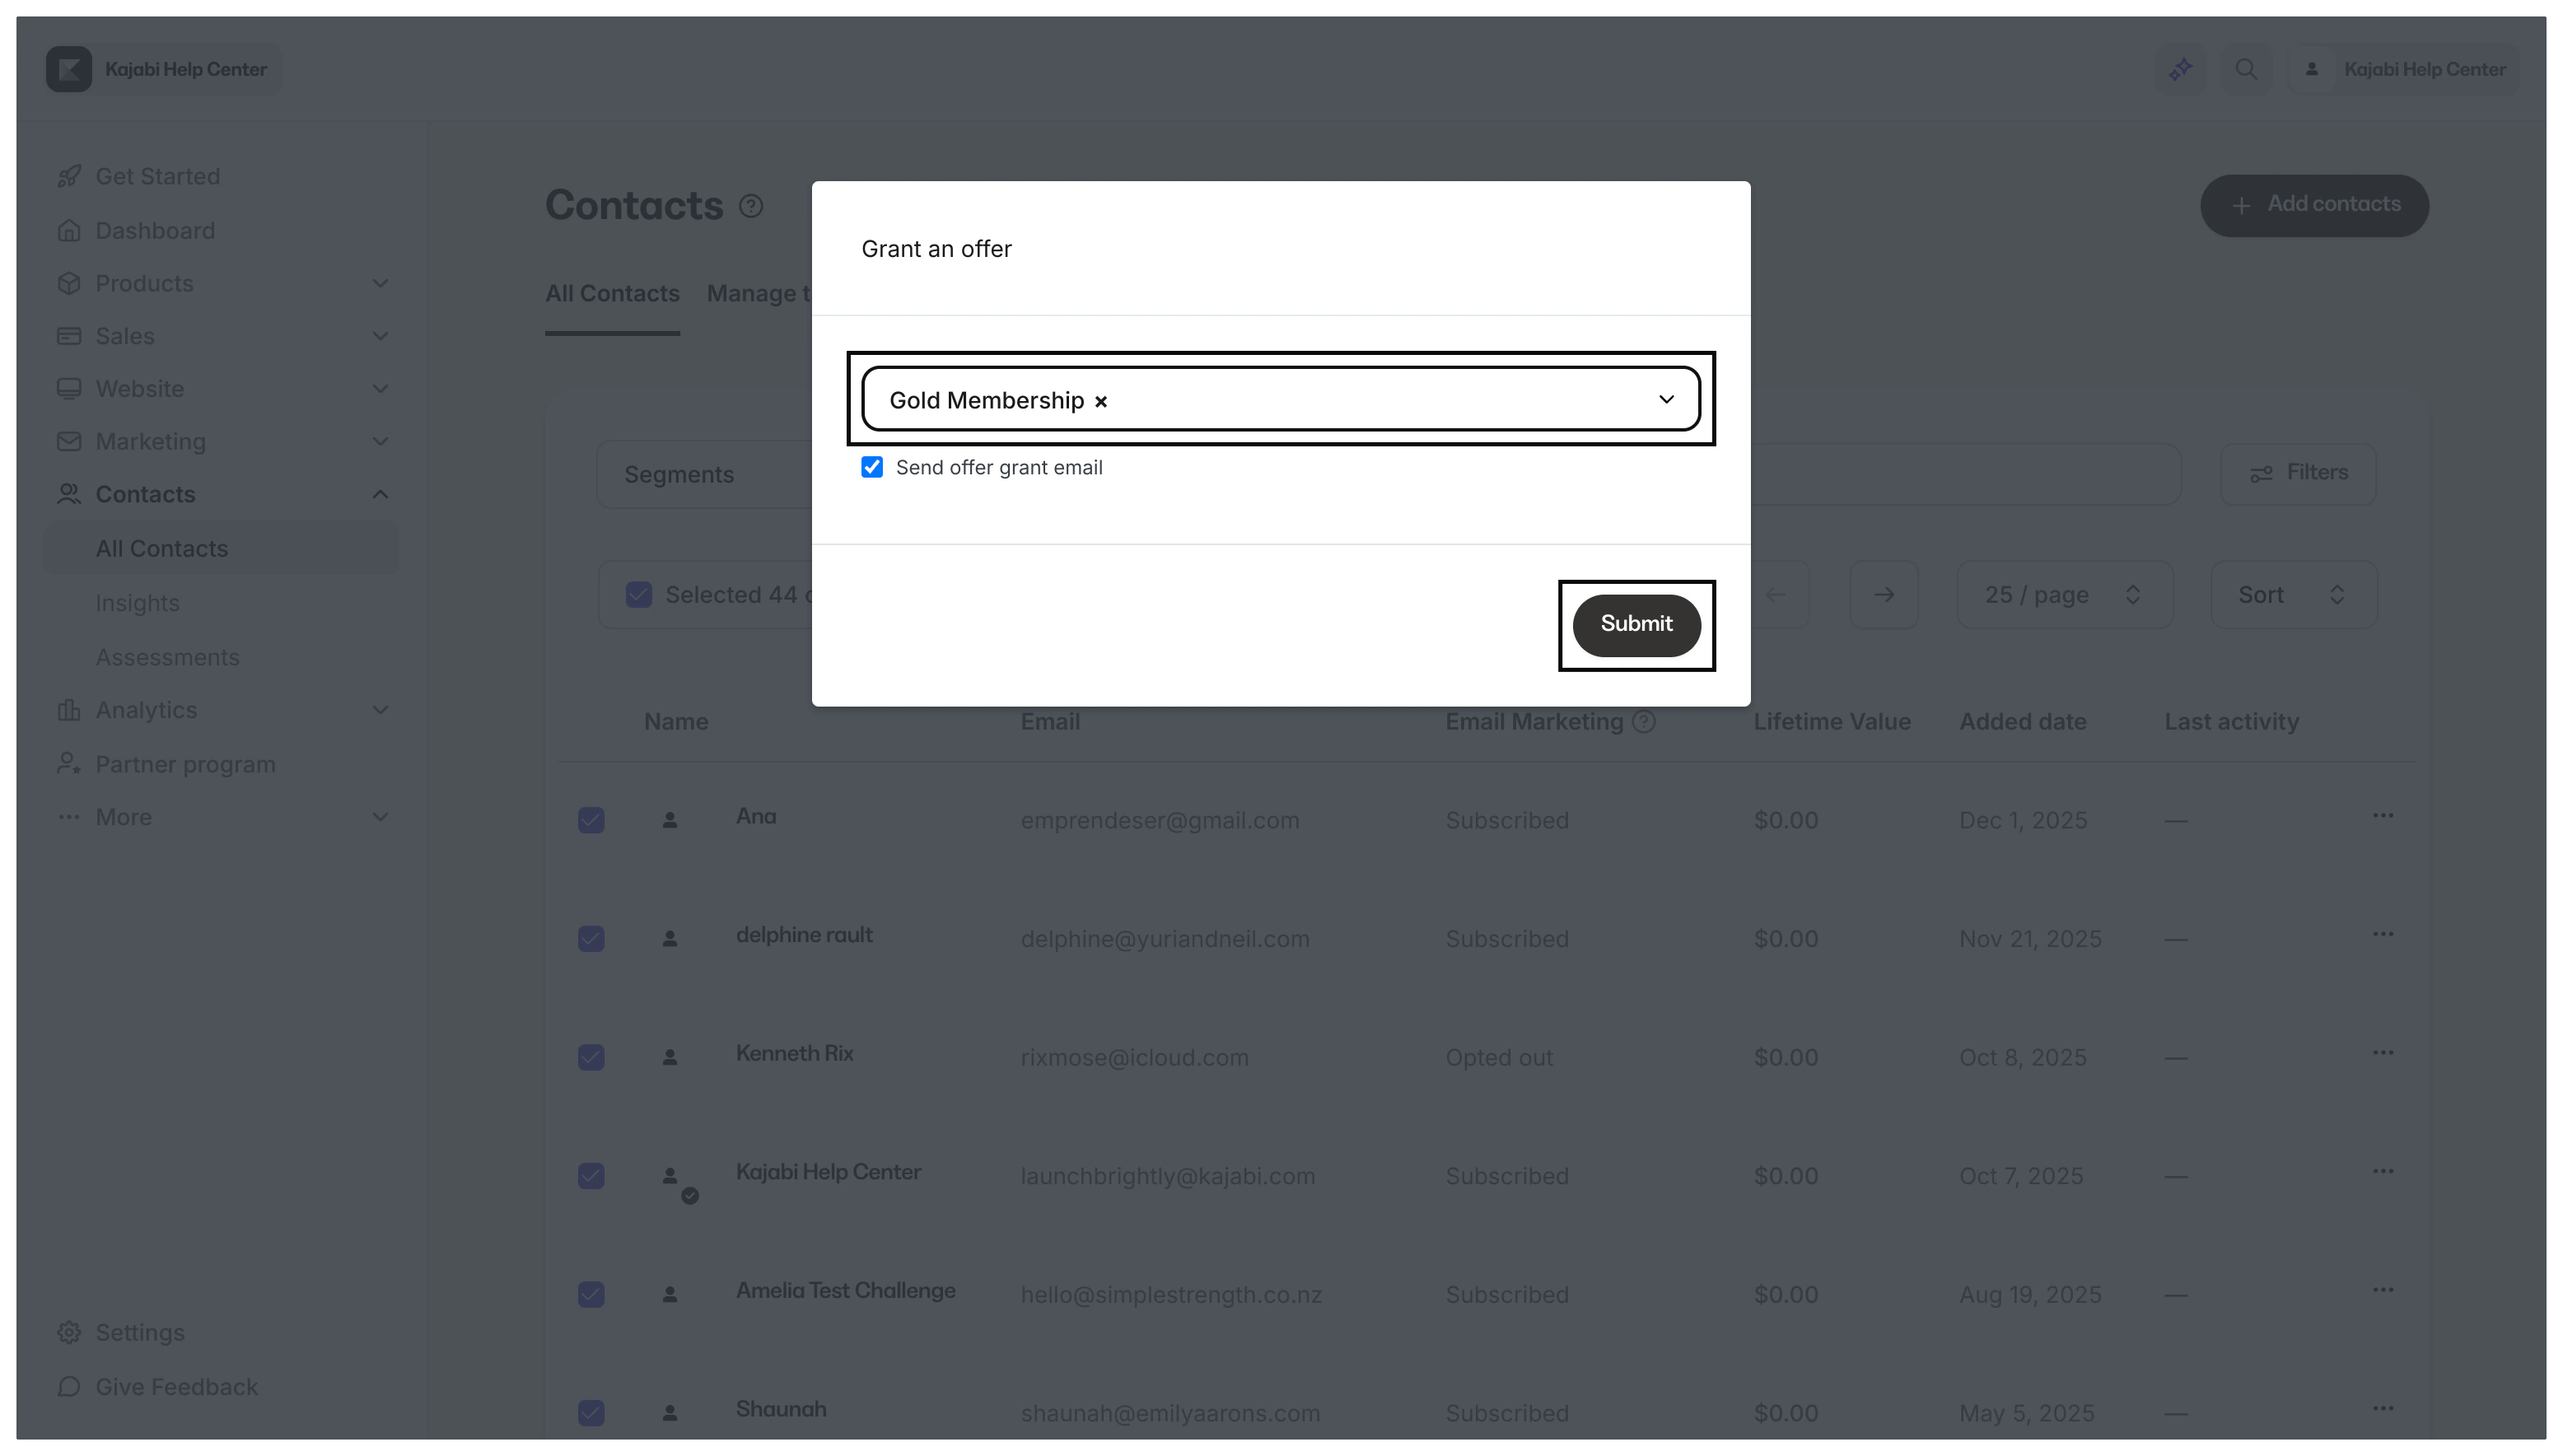This screenshot has width=2563, height=1456.
Task: Click the Contacts people icon in sidebar
Action: coord(68,494)
